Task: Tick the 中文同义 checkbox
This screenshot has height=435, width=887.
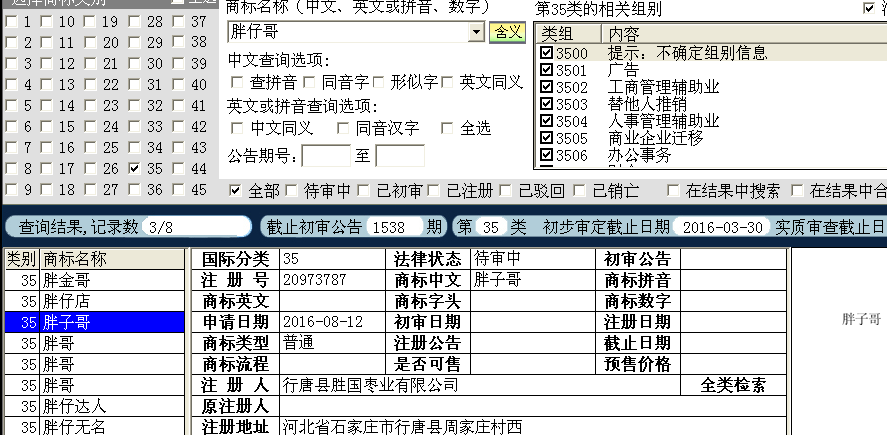Action: point(237,128)
